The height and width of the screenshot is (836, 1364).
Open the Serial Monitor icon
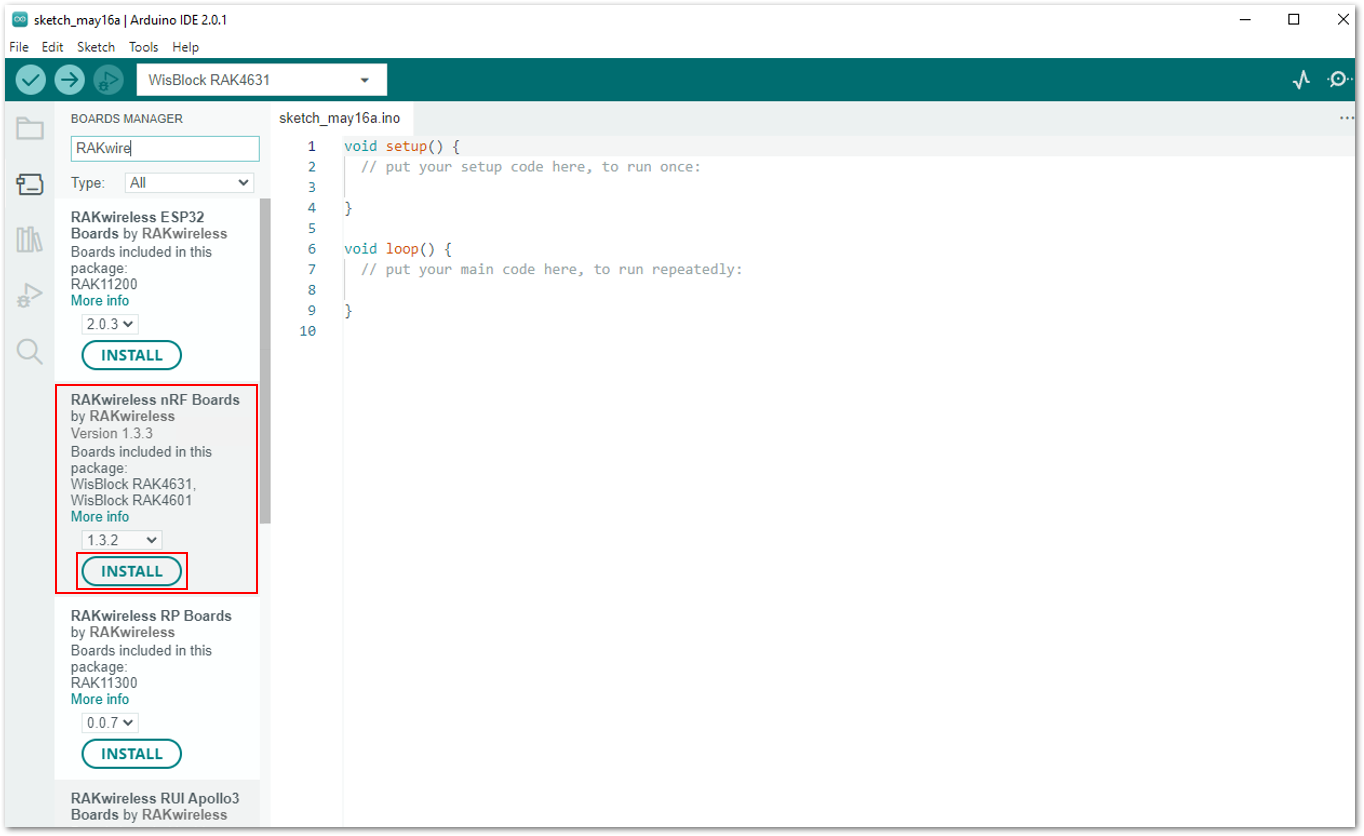[1340, 79]
